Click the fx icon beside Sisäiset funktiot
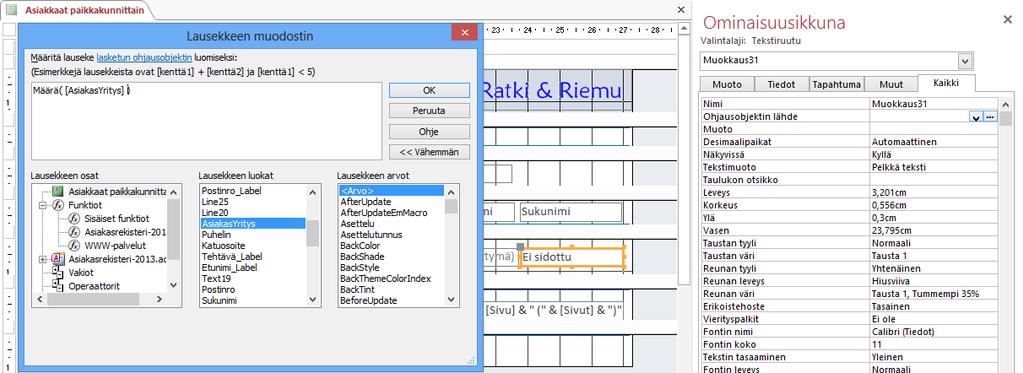Image resolution: width=1023 pixels, height=373 pixels. tap(74, 218)
